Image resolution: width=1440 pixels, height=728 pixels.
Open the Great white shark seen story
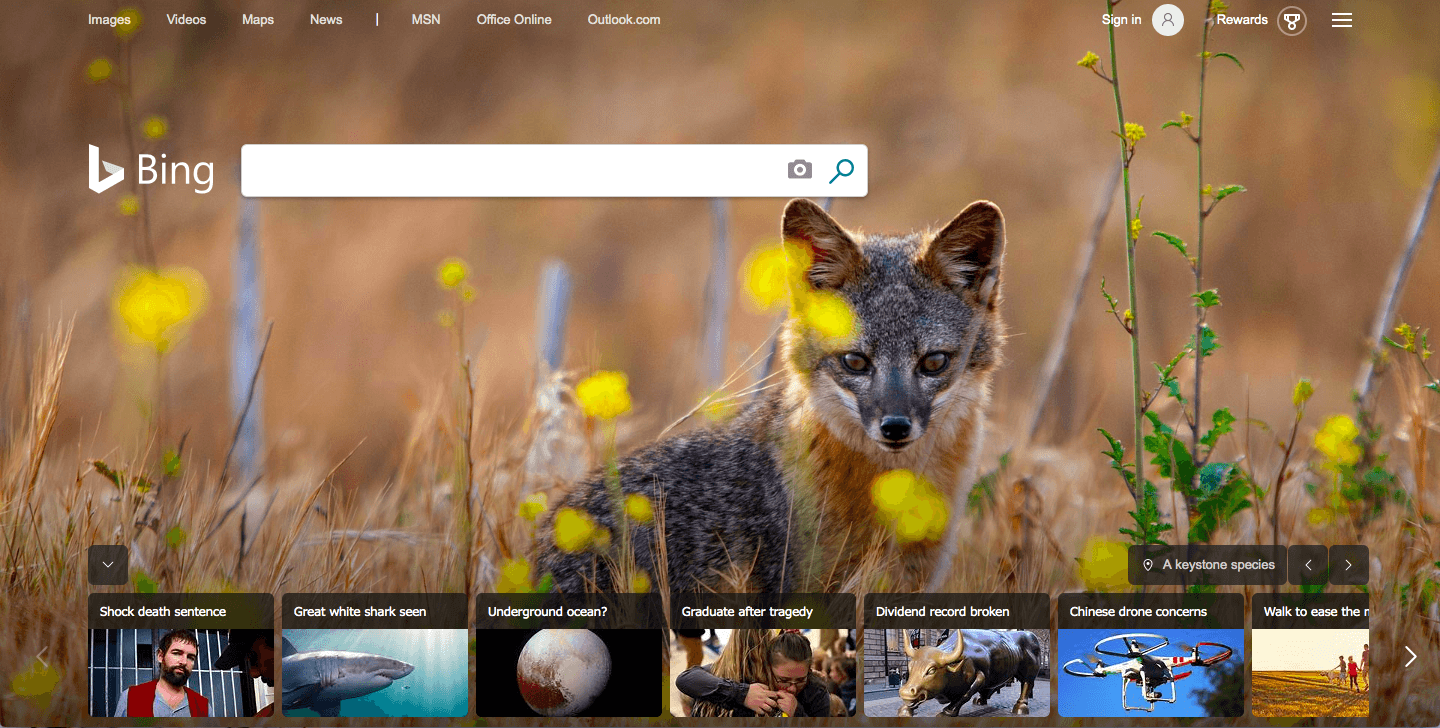tap(375, 655)
